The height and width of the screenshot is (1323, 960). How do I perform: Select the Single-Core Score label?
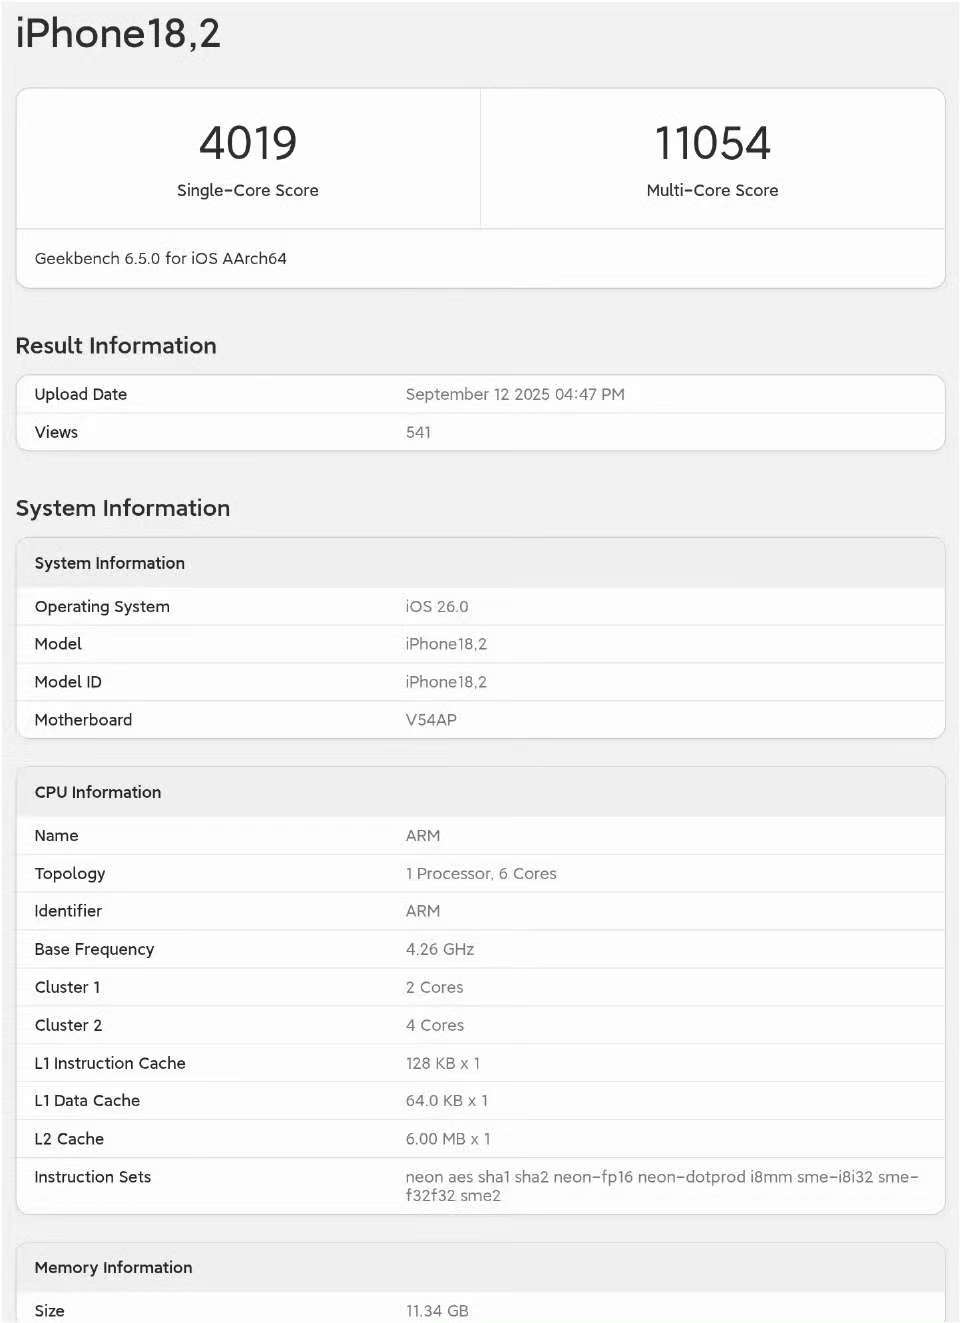point(248,190)
